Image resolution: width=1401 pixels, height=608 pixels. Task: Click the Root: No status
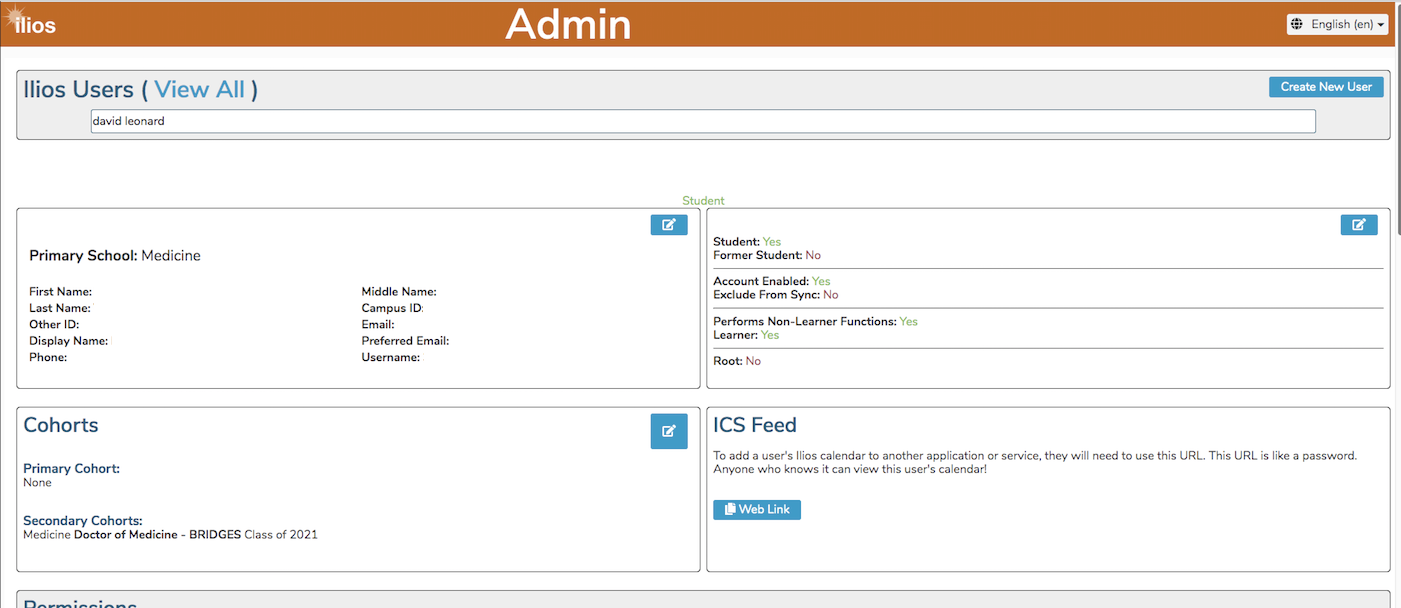point(737,361)
